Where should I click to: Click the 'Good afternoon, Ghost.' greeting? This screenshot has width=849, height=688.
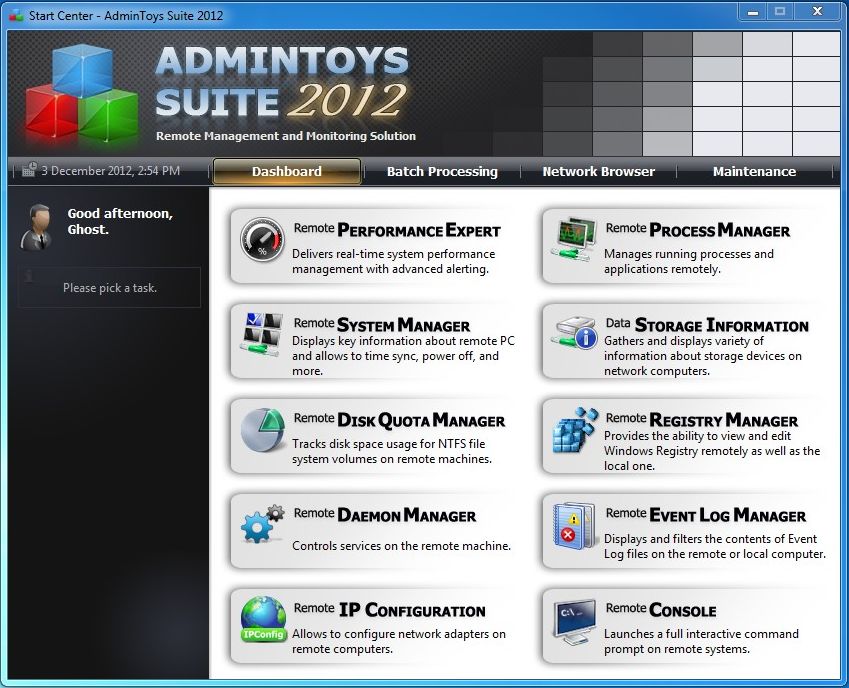click(x=120, y=221)
